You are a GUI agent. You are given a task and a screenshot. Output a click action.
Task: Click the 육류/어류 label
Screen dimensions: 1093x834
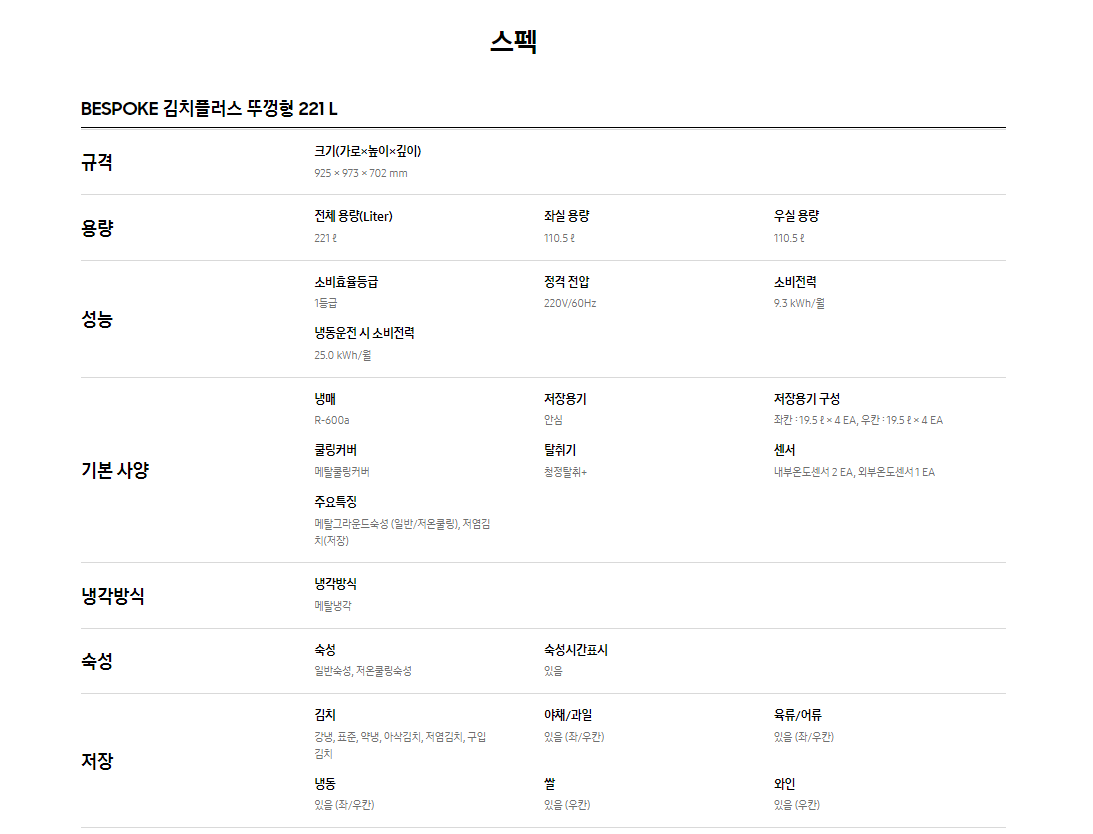tap(797, 715)
